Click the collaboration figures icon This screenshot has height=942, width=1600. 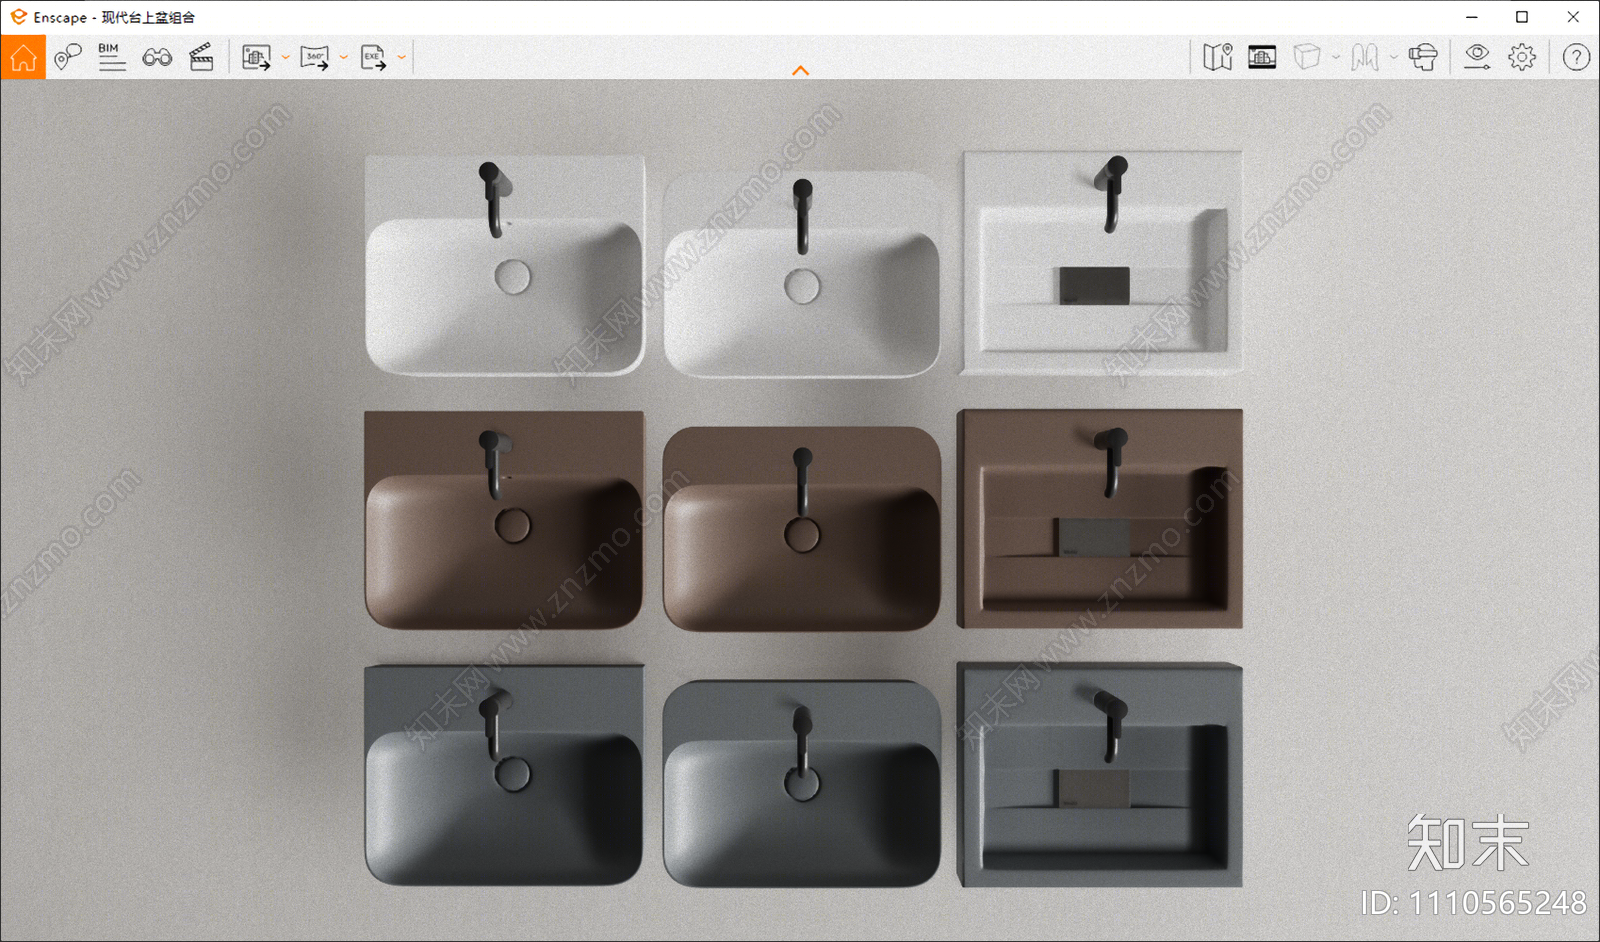coord(1365,57)
